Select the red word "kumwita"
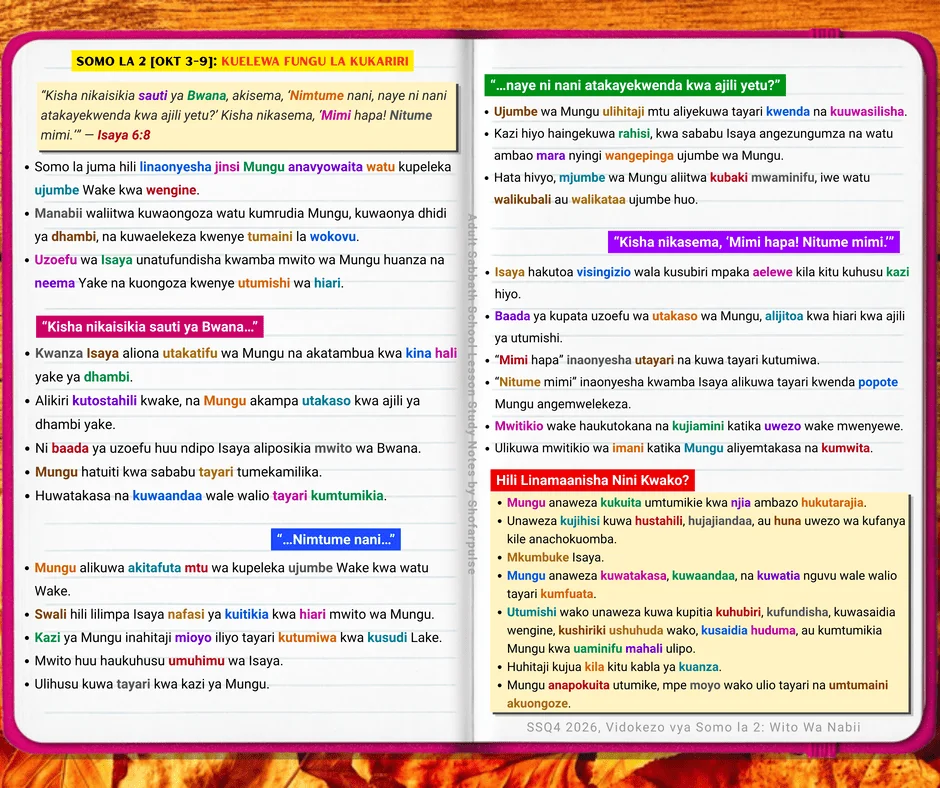Viewport: 940px width, 788px height. [845, 448]
